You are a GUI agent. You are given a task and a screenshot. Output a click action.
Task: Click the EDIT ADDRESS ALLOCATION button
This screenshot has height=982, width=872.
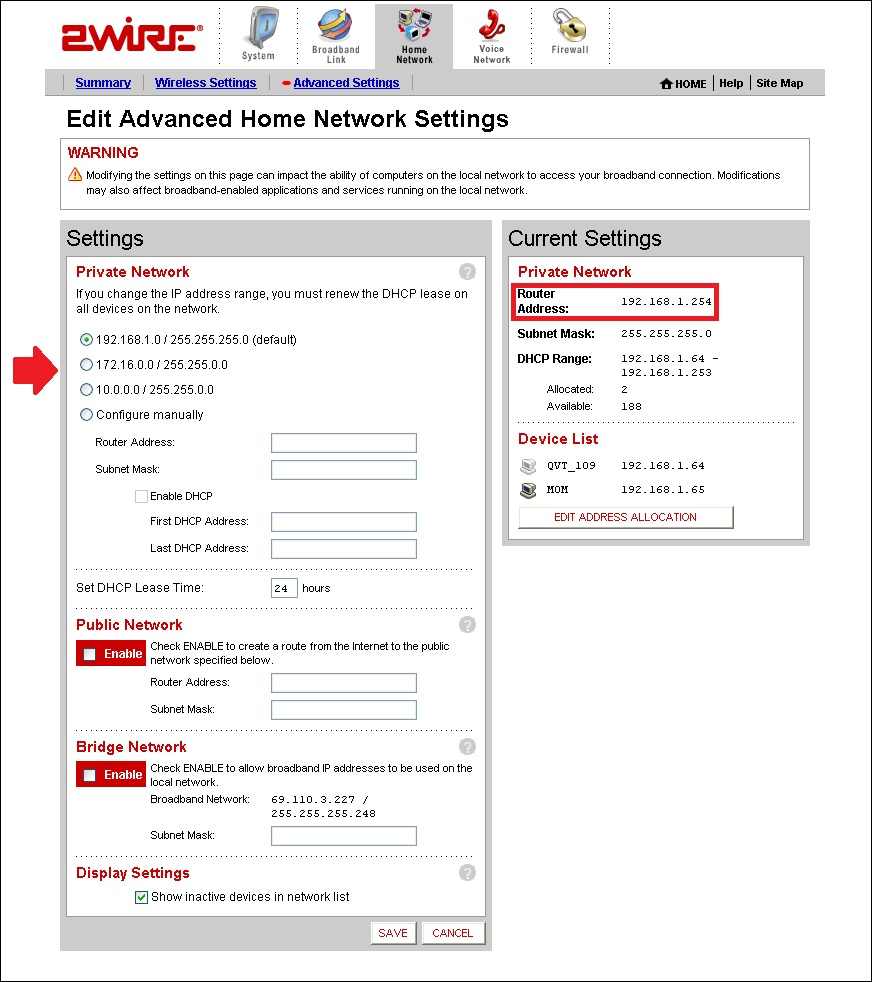pyautogui.click(x=625, y=517)
